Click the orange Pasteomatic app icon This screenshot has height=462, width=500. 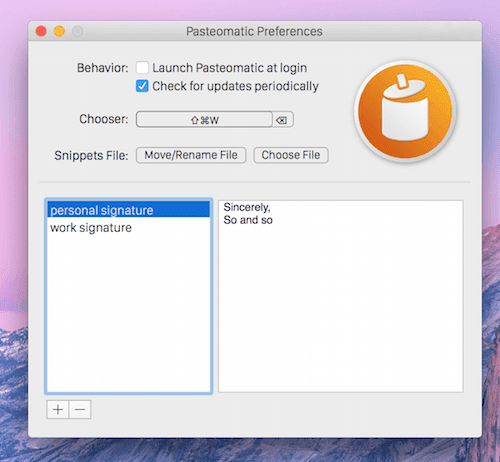(405, 111)
